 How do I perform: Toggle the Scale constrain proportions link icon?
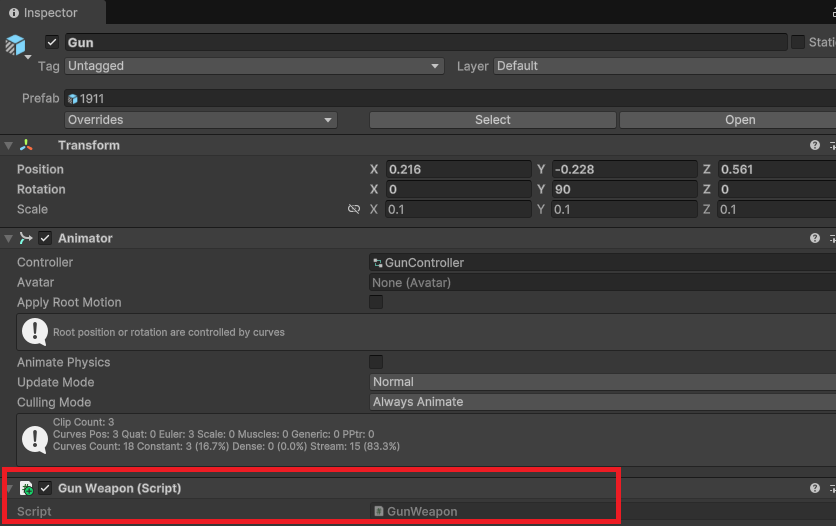[x=353, y=209]
